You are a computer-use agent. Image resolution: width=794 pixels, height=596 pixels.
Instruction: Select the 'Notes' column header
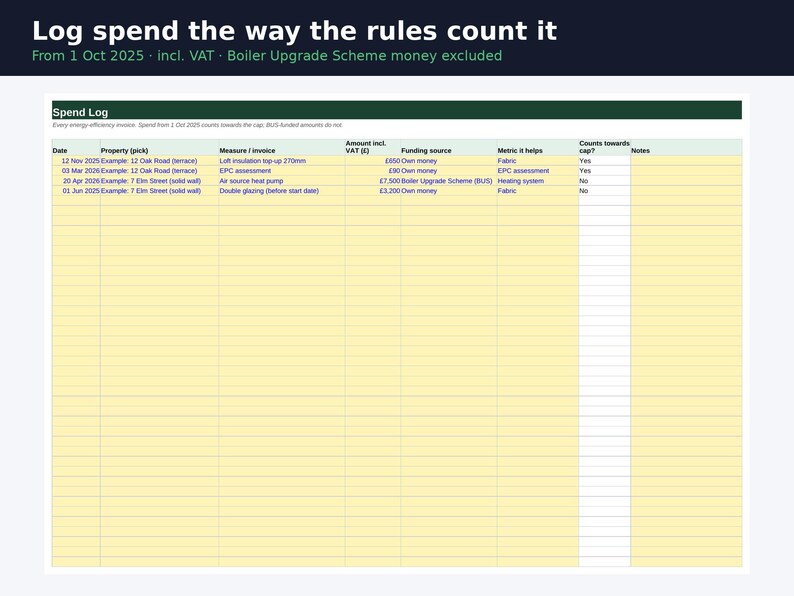tap(686, 147)
